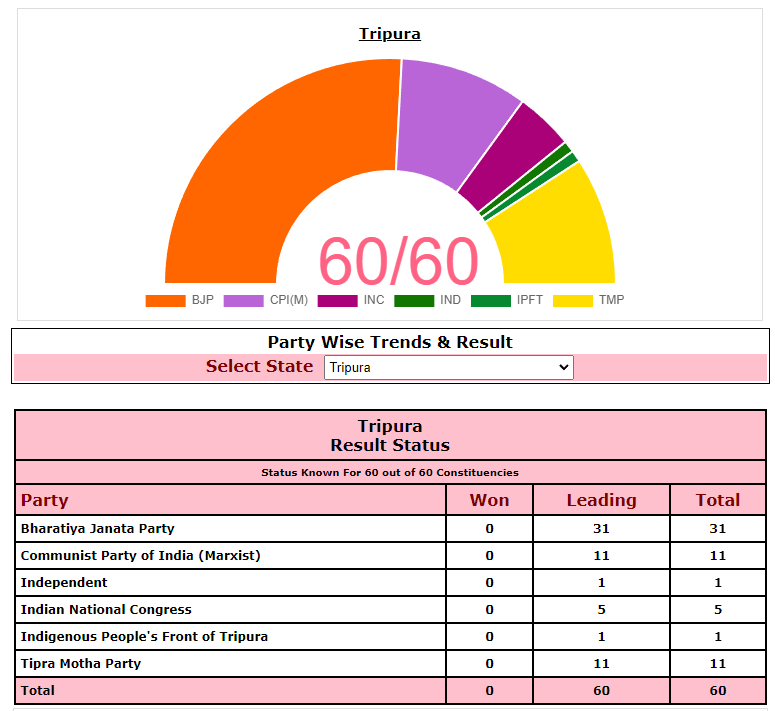Click the magenta INC legend swatch
The height and width of the screenshot is (711, 775).
tap(338, 300)
